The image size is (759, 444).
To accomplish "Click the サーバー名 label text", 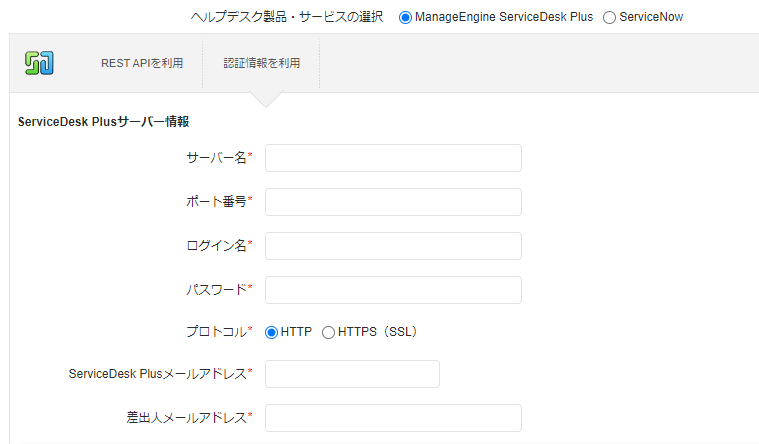I will pos(216,158).
